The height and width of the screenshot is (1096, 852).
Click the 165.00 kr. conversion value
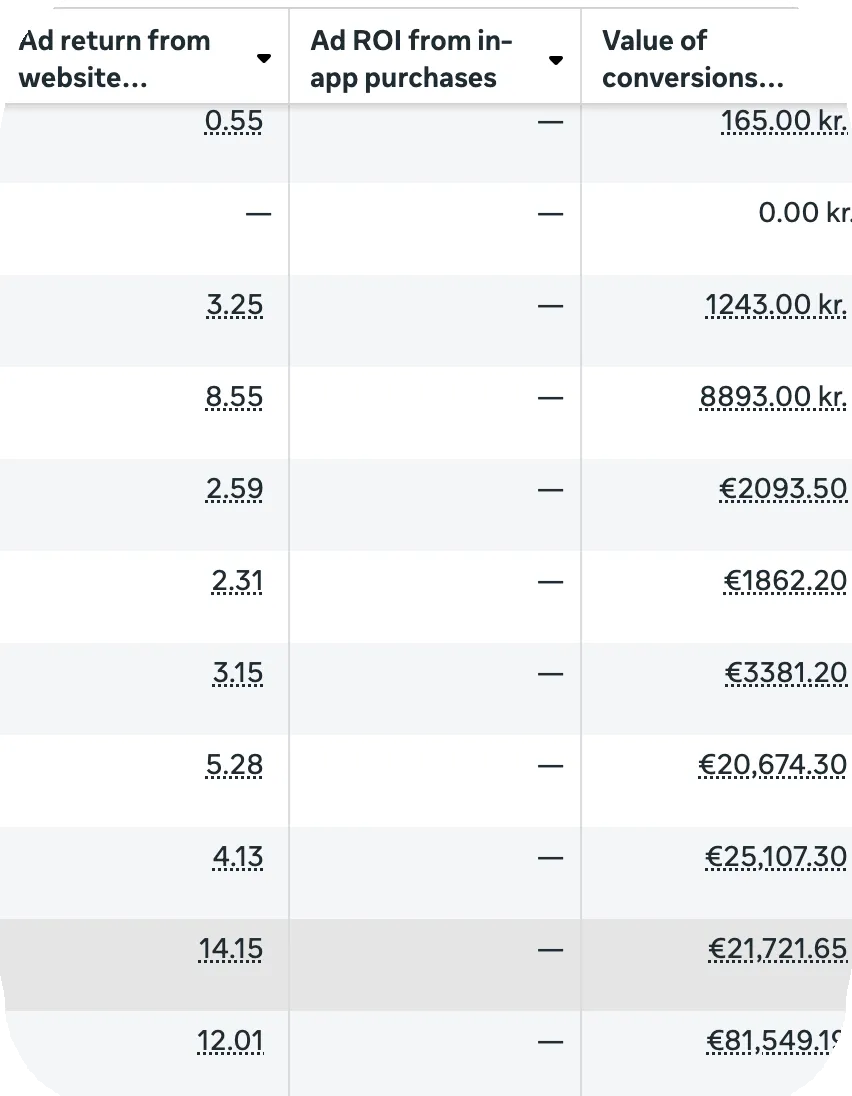pyautogui.click(x=784, y=121)
